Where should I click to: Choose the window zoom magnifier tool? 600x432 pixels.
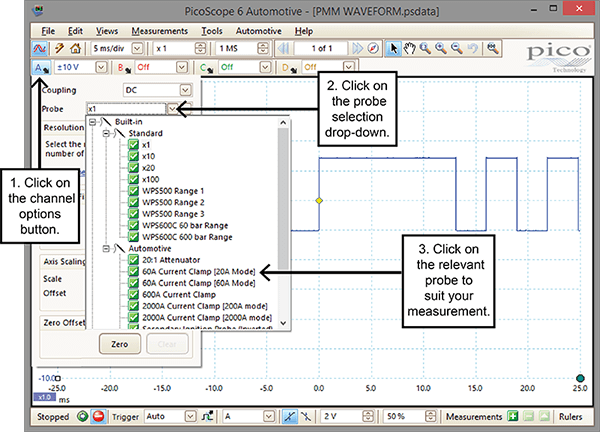[425, 49]
